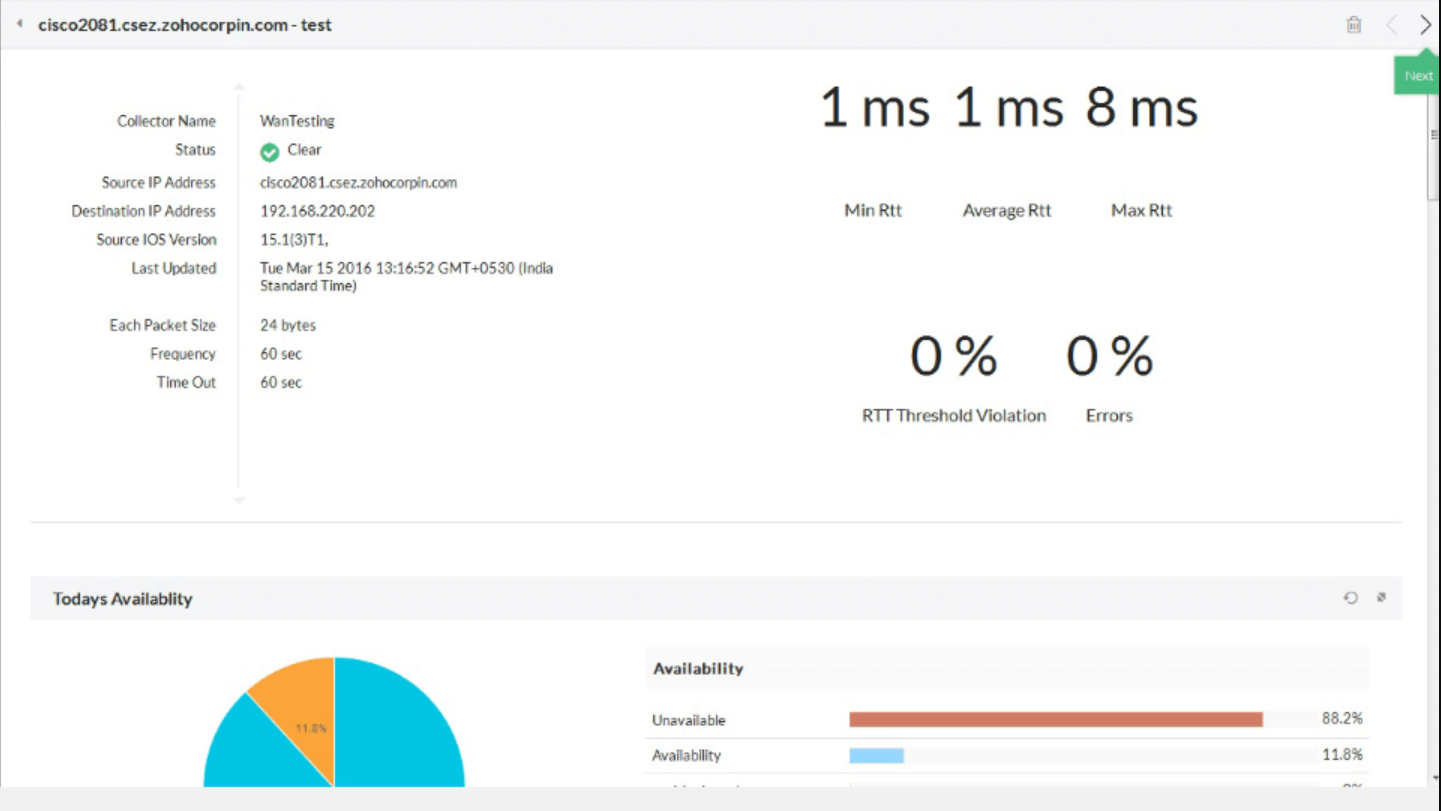The height and width of the screenshot is (811, 1441).
Task: Go to the next monitor with the right chevron
Action: tap(1425, 25)
